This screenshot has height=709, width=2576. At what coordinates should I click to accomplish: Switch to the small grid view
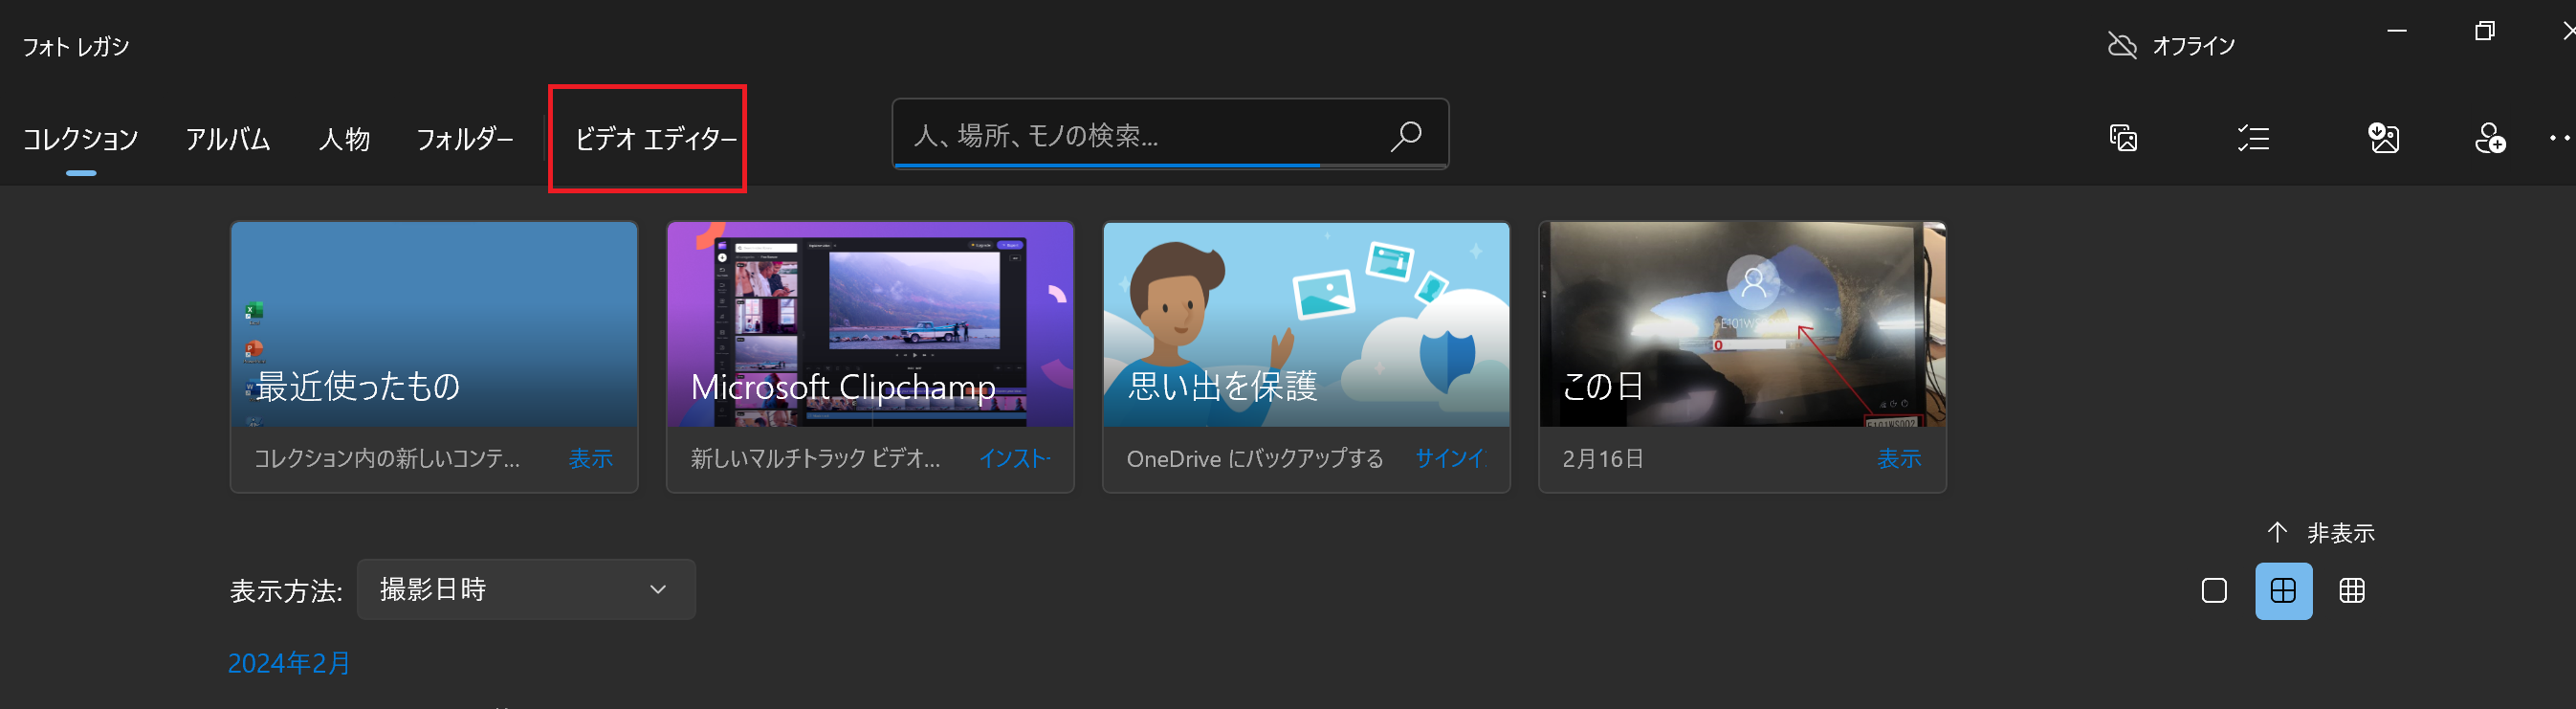click(2352, 591)
